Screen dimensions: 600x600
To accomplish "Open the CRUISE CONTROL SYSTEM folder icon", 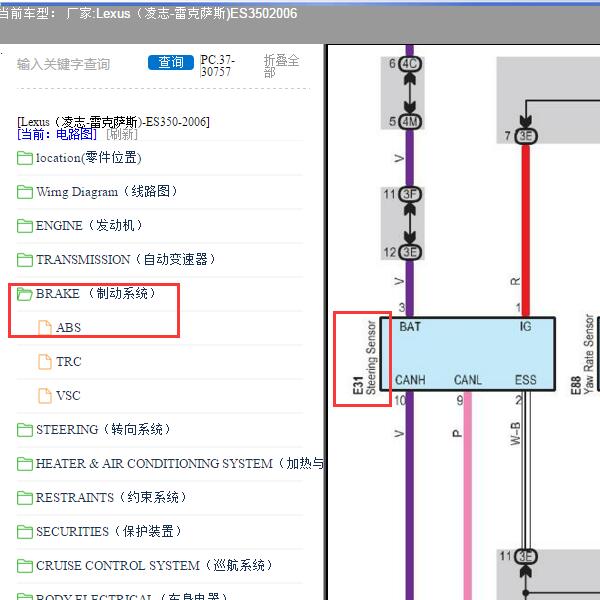I will pos(25,566).
